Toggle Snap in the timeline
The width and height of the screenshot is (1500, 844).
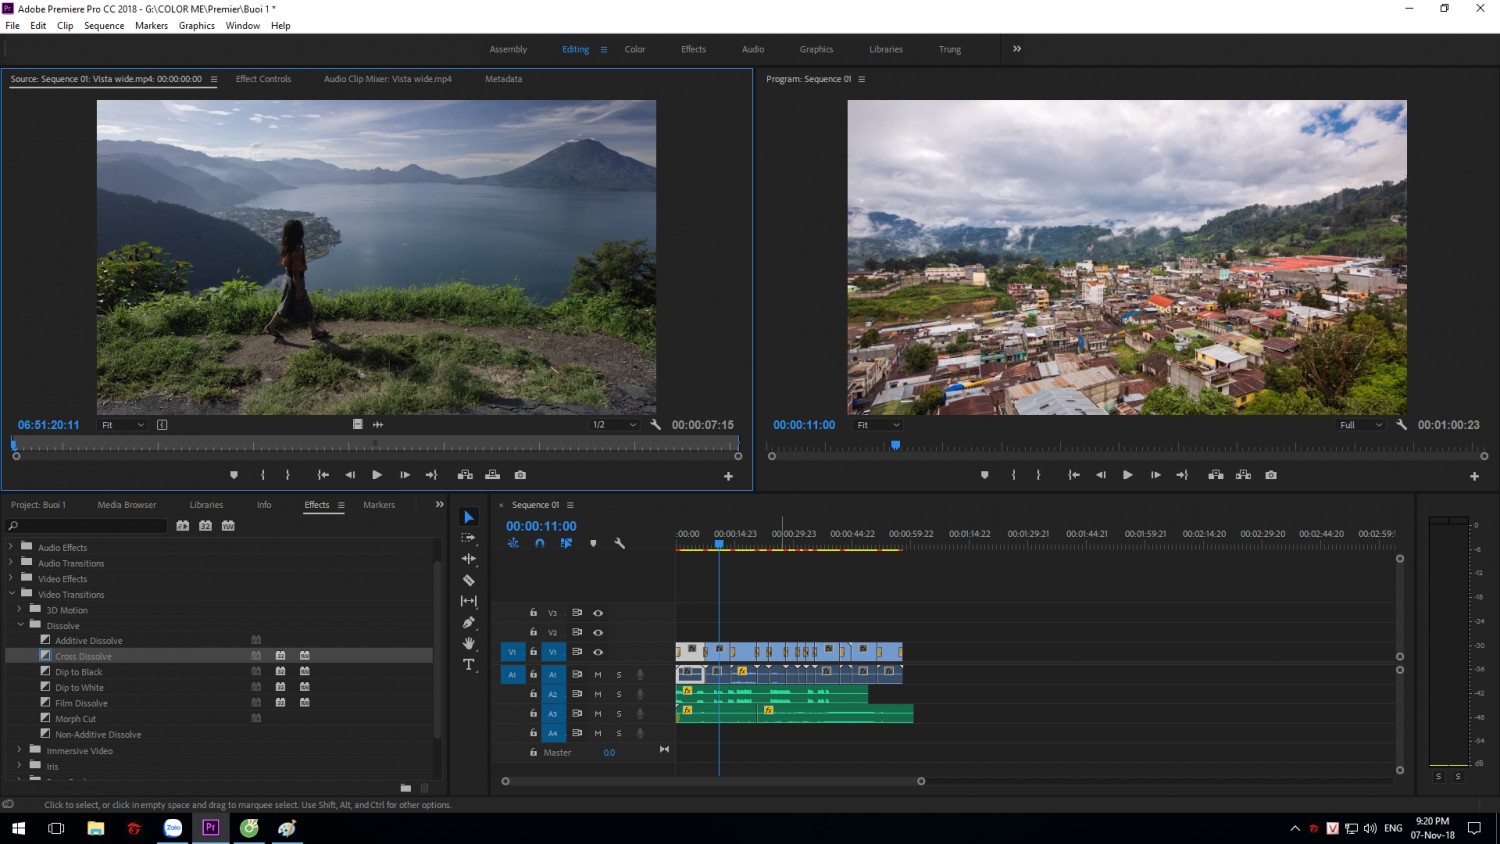click(x=540, y=543)
